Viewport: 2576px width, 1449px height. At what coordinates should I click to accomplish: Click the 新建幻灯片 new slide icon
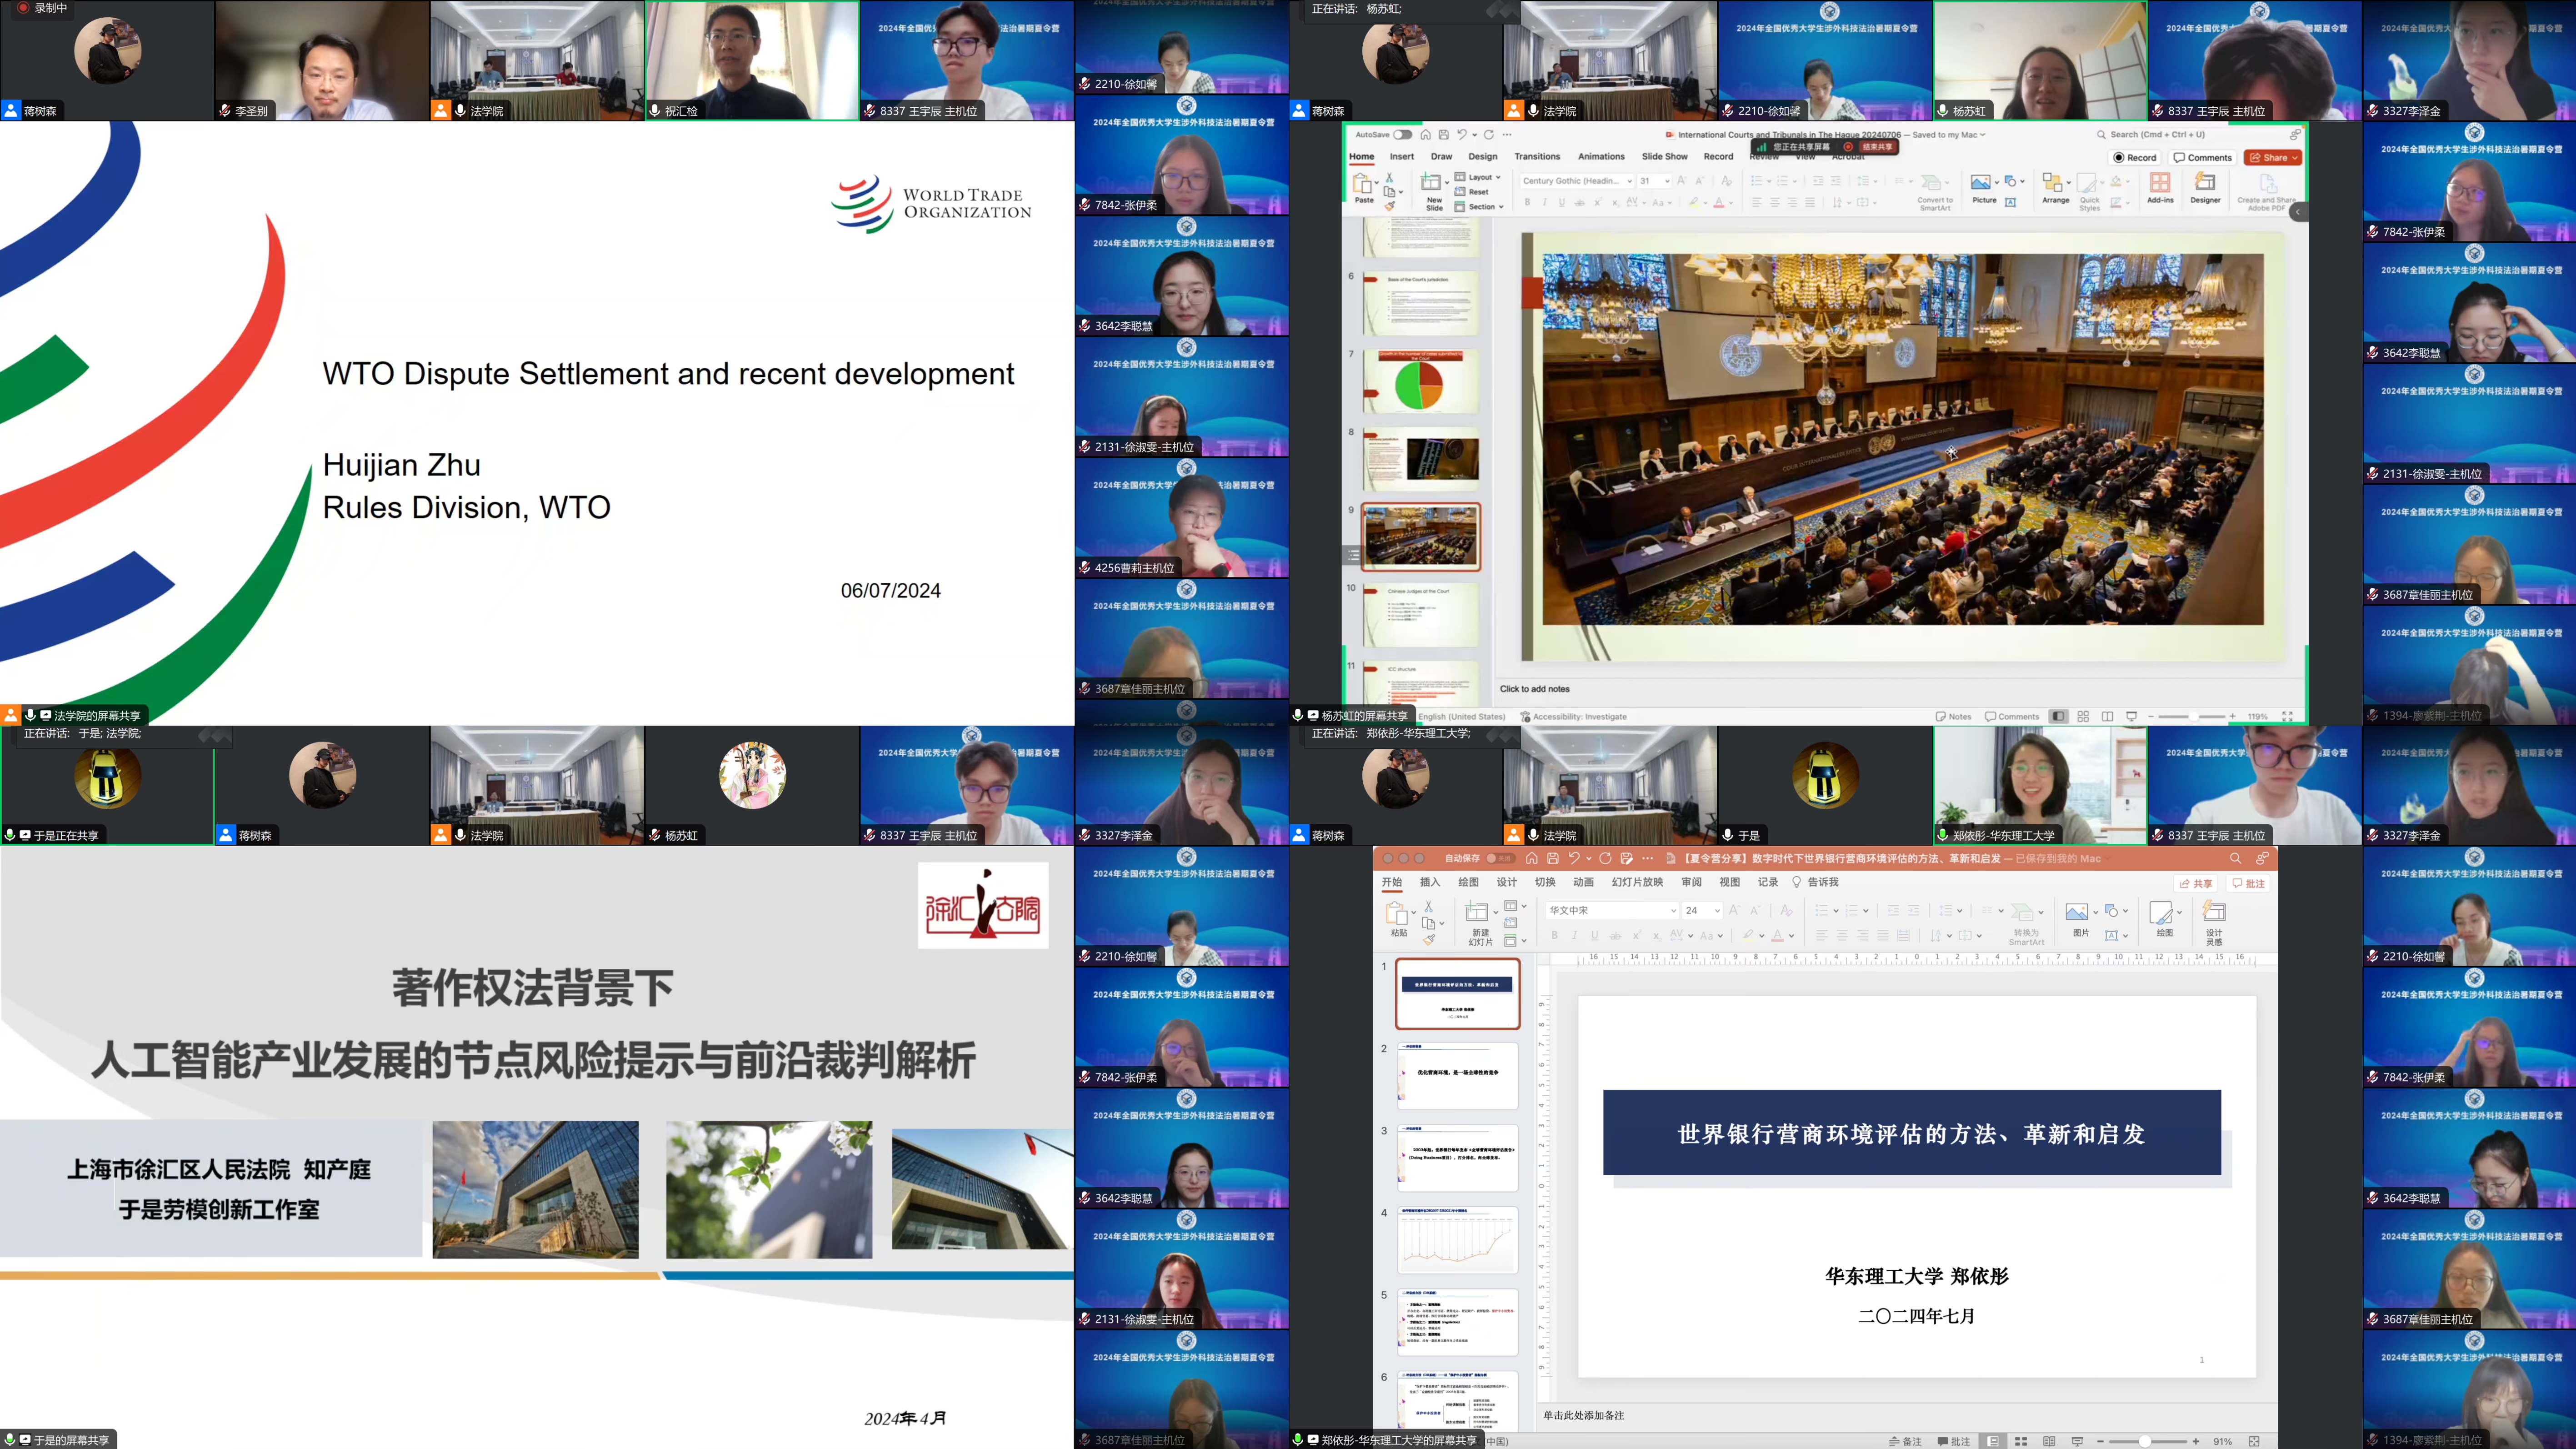click(x=1477, y=913)
